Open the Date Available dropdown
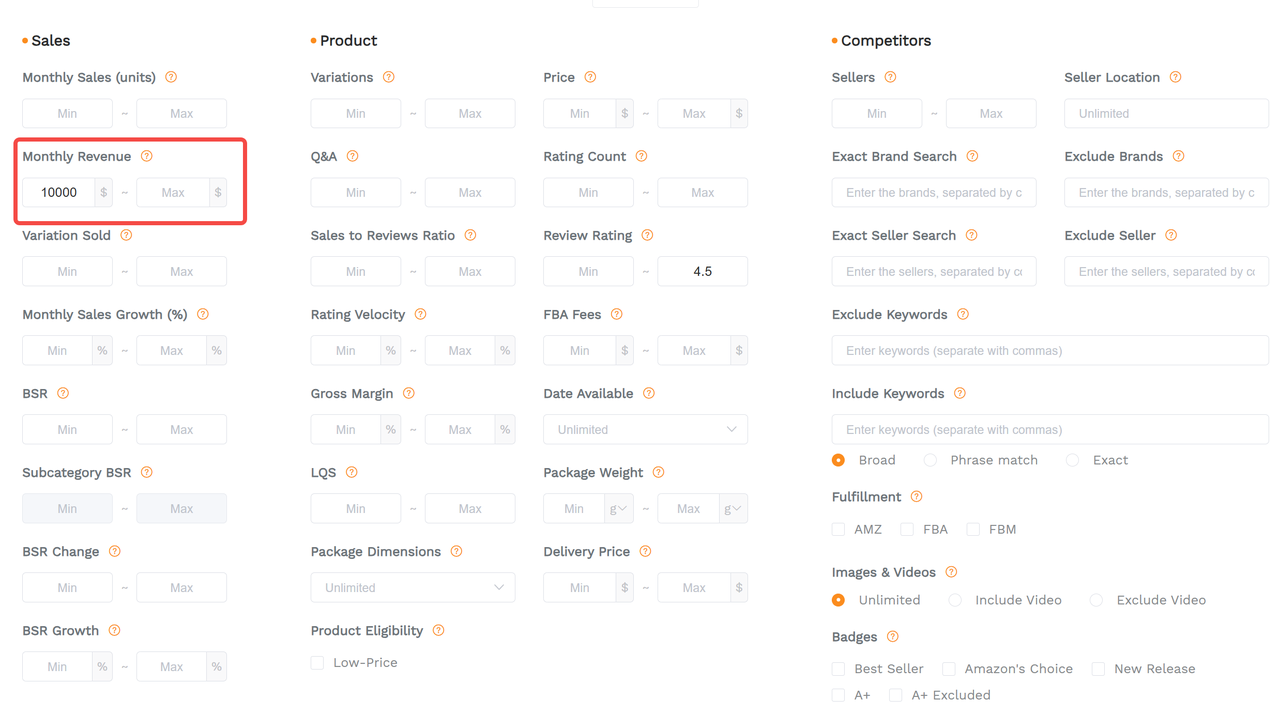The height and width of the screenshot is (715, 1280). (x=645, y=429)
